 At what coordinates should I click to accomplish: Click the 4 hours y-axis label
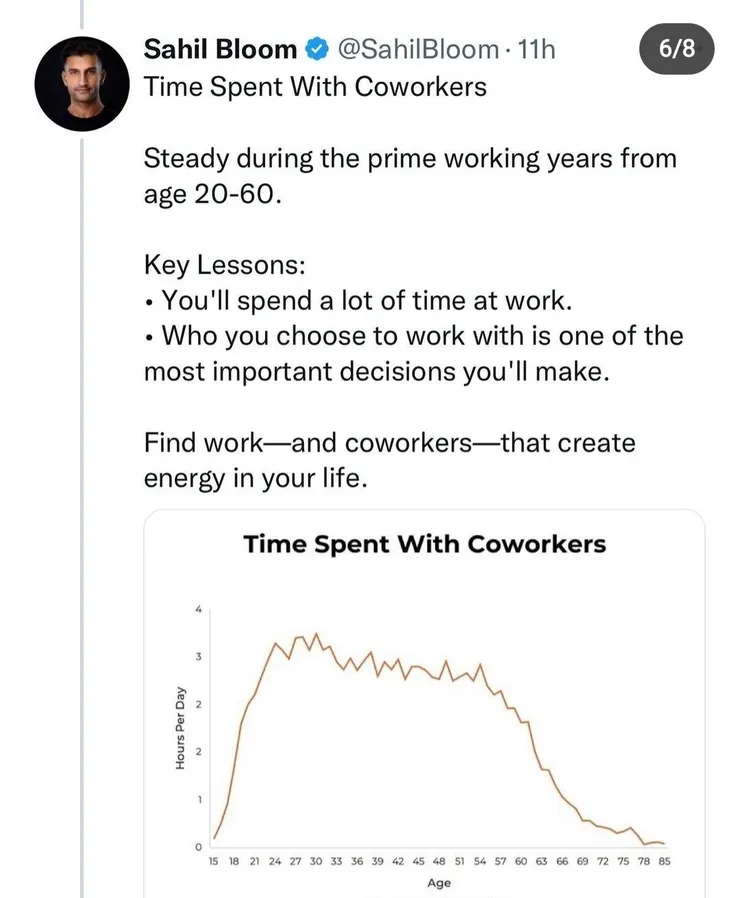(198, 610)
